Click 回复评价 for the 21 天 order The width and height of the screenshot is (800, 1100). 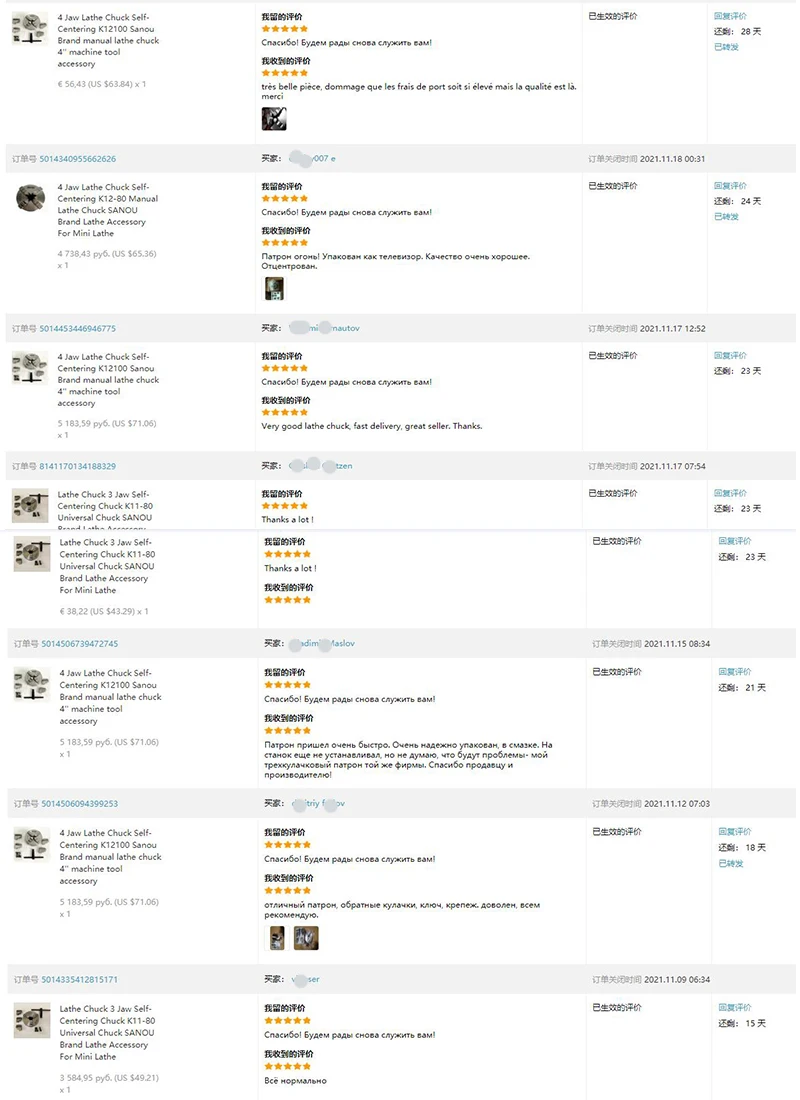734,672
